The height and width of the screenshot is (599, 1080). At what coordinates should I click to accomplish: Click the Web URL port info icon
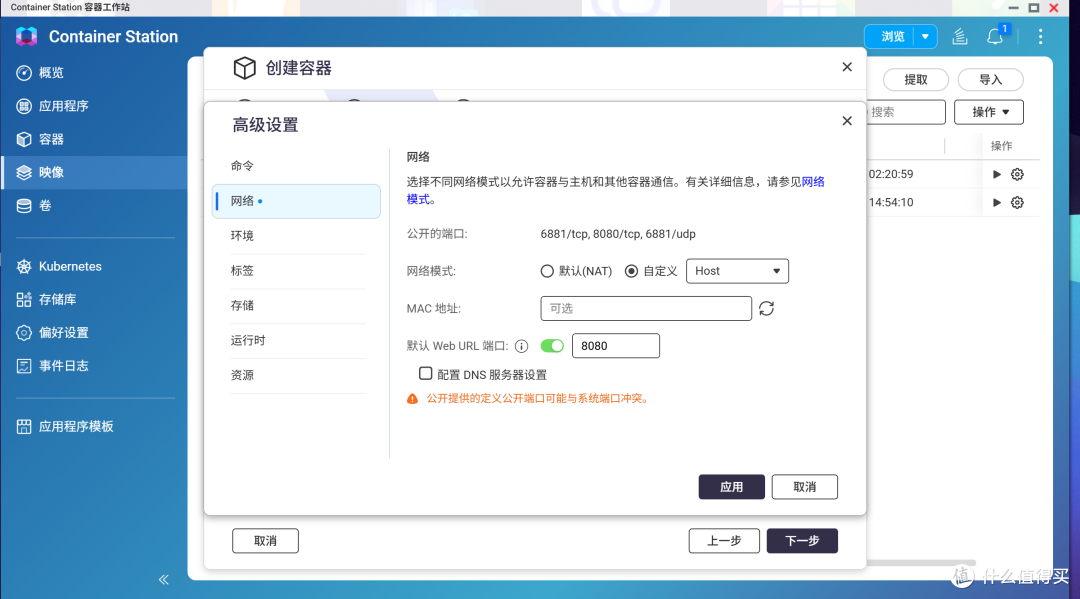pos(521,346)
